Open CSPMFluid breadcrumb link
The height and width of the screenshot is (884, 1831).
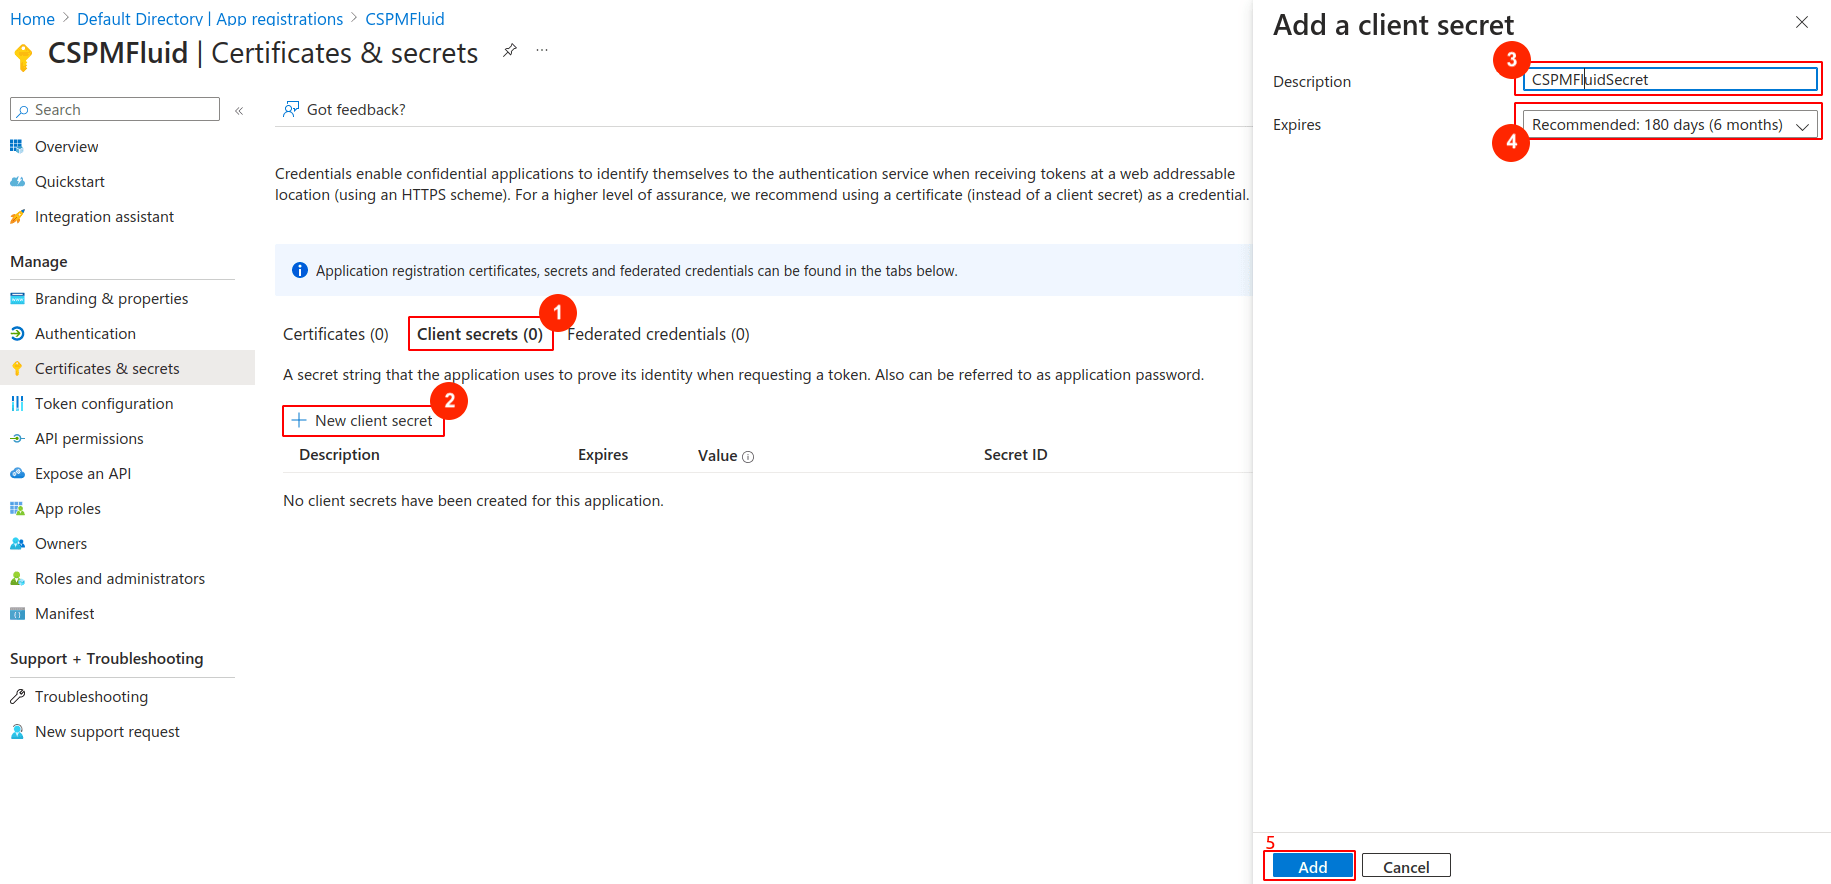point(405,19)
